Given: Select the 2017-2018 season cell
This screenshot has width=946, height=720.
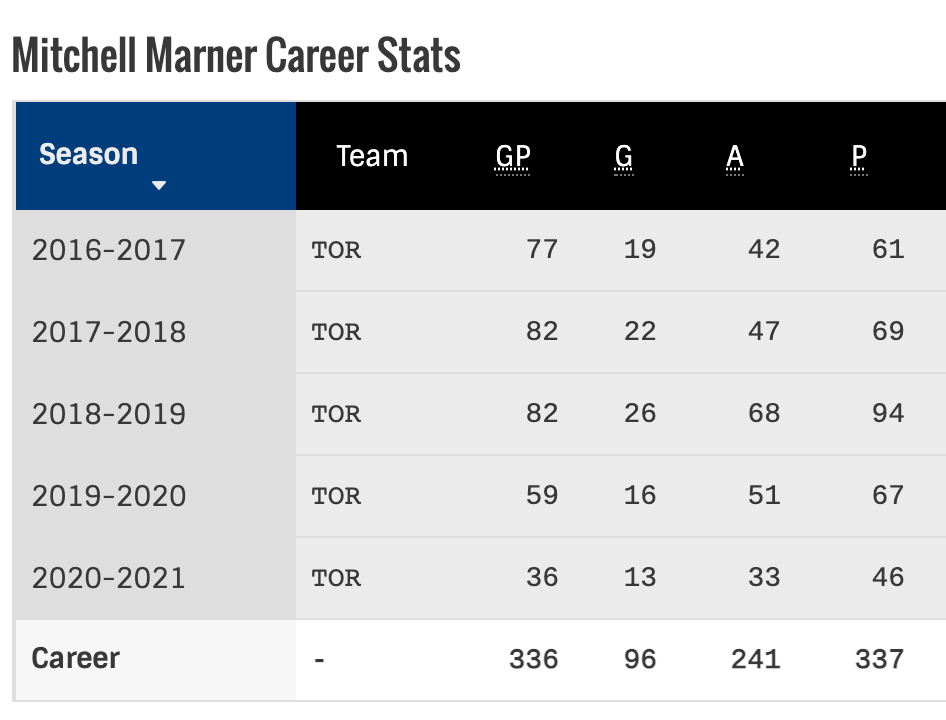Looking at the screenshot, I should (109, 331).
